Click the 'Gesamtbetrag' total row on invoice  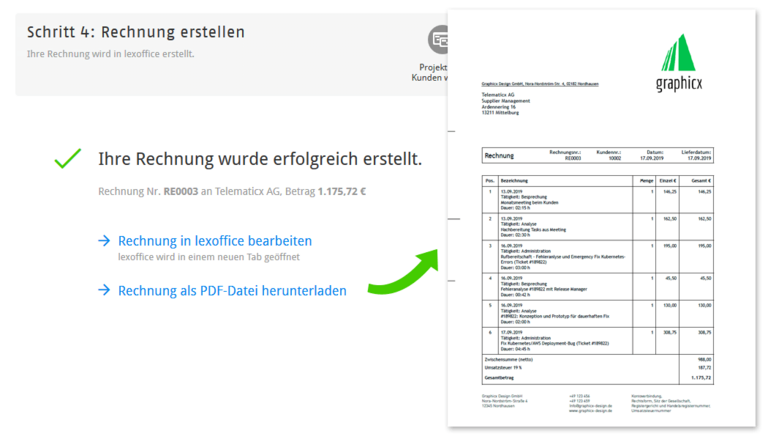[x=503, y=378]
